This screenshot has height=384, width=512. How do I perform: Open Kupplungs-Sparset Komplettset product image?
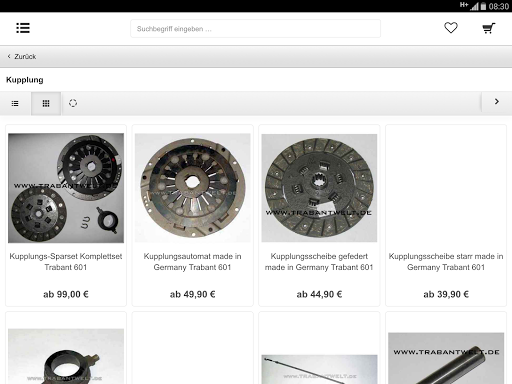[66, 188]
